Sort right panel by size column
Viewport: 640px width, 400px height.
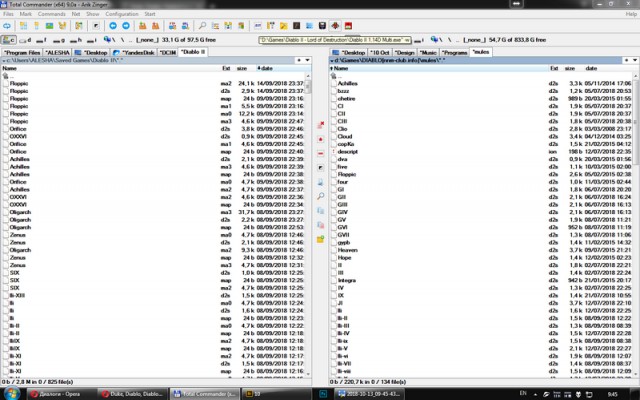point(570,68)
